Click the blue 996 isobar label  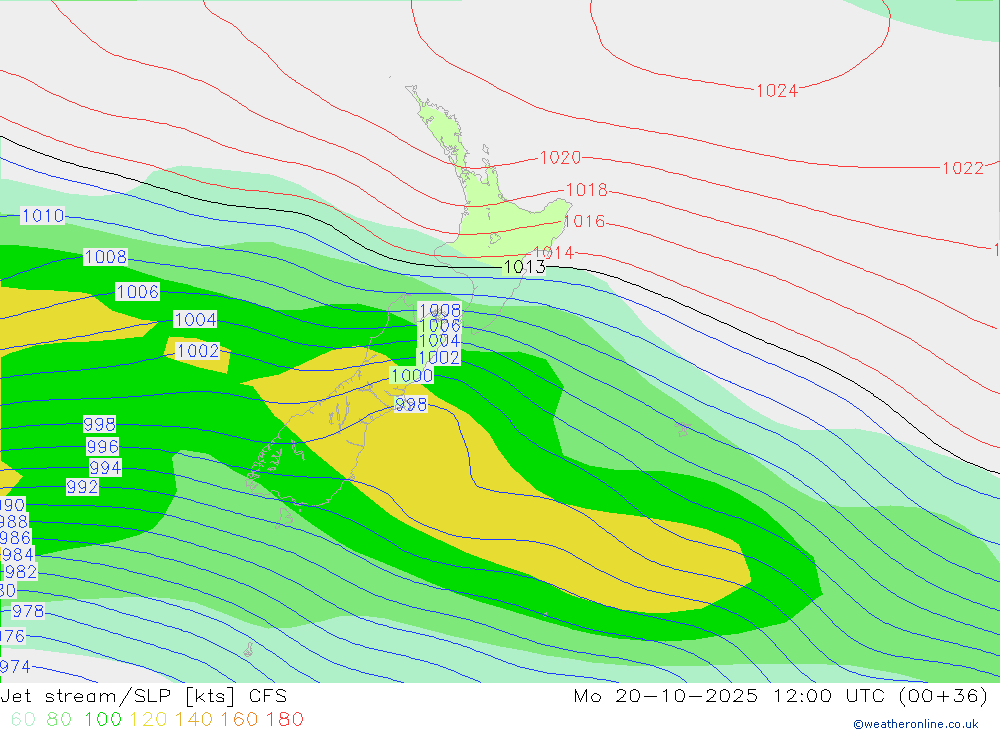(x=103, y=446)
